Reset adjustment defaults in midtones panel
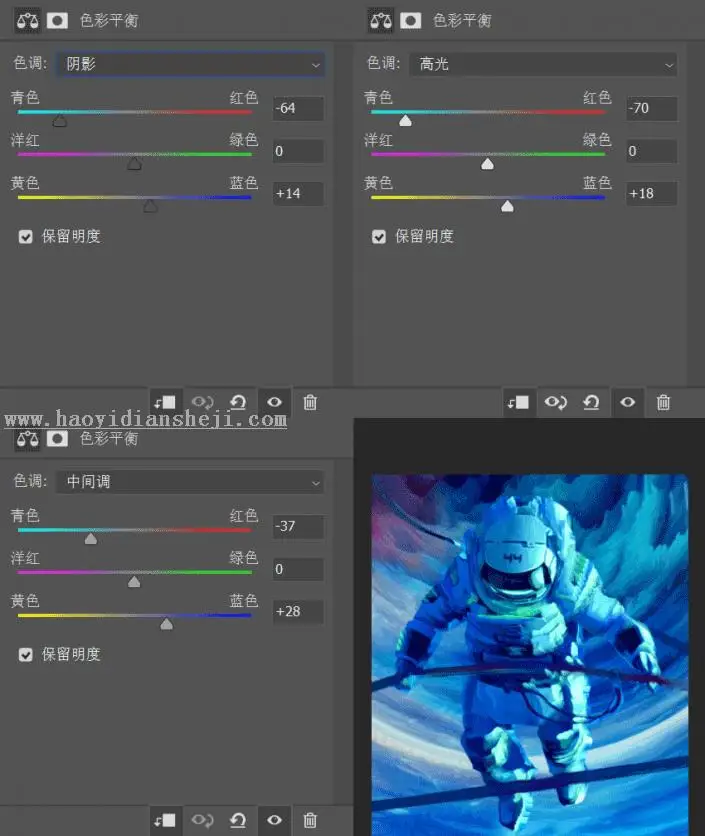705x836 pixels. click(x=238, y=820)
